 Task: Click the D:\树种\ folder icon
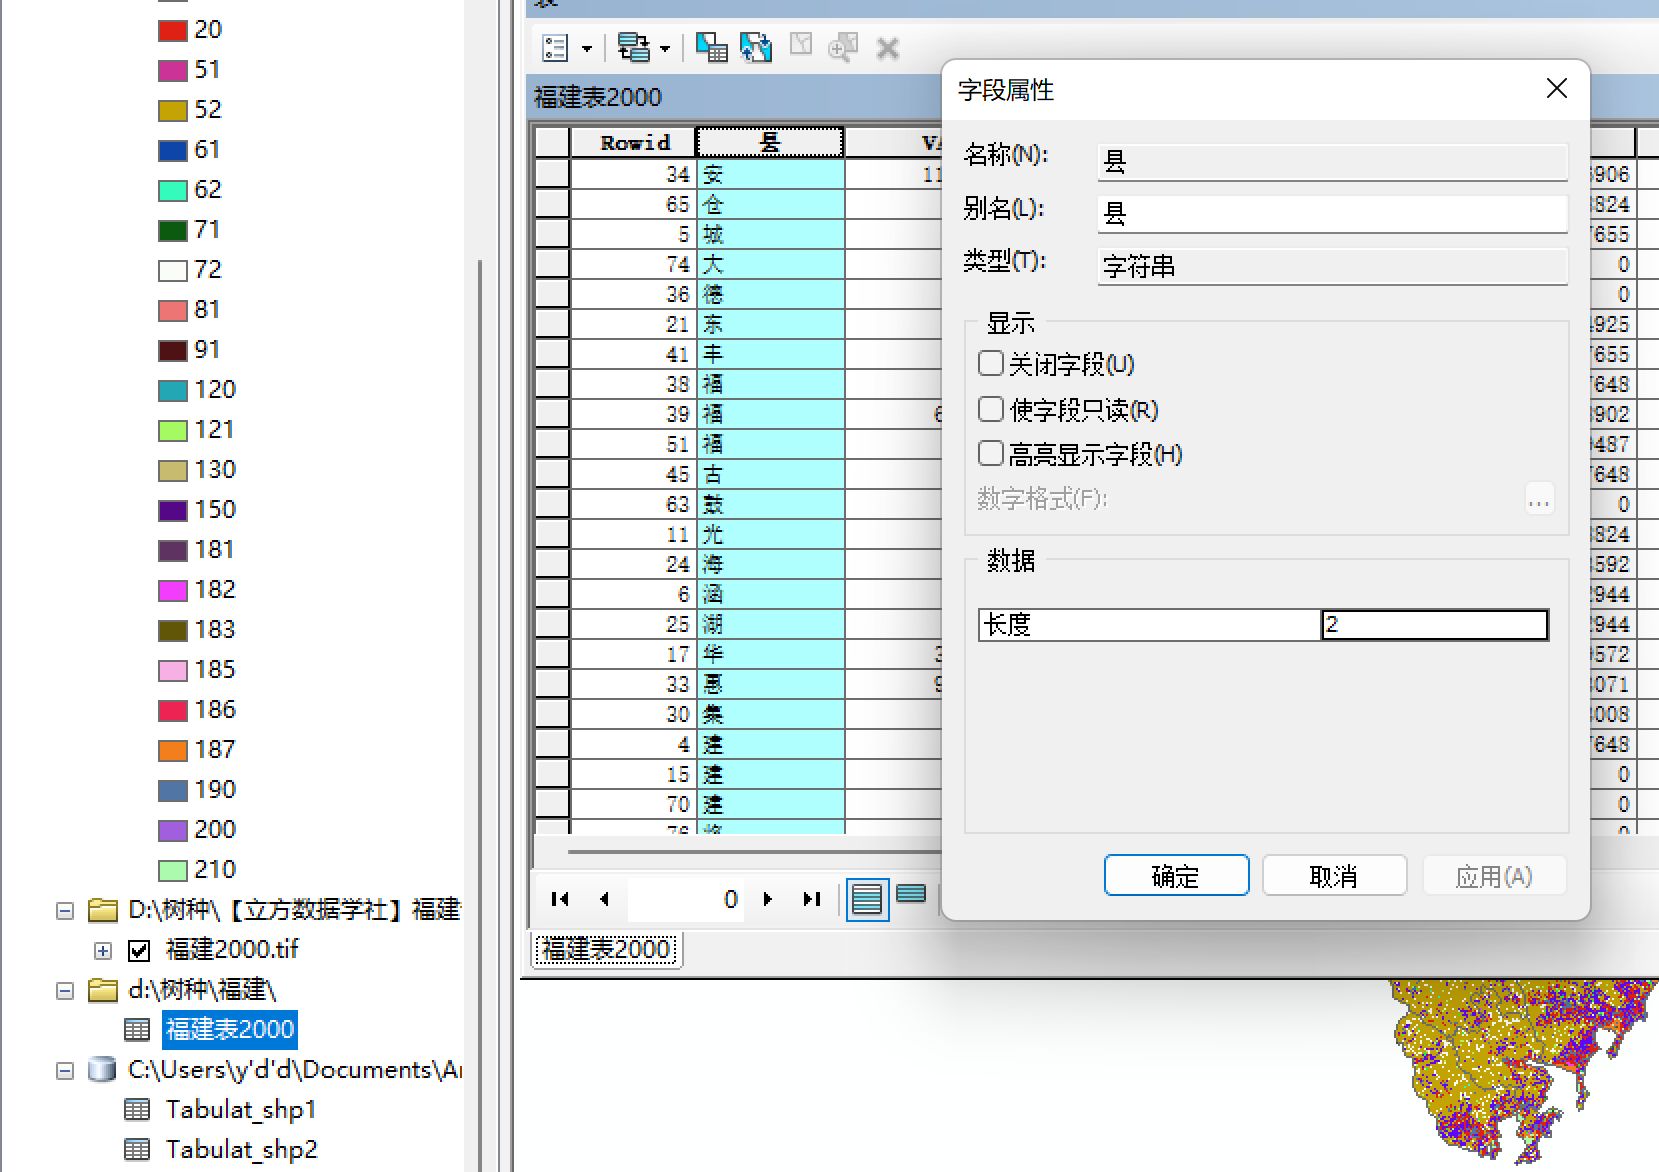tap(103, 909)
